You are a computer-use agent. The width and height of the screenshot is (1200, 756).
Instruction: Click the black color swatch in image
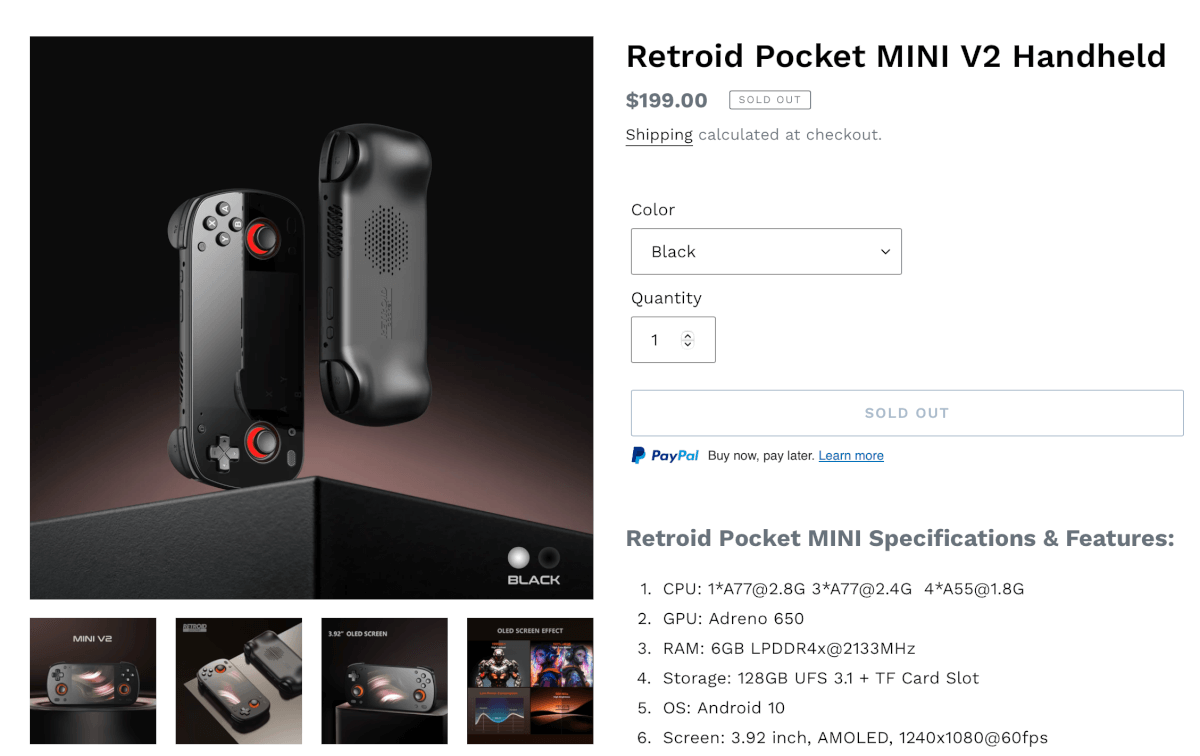point(549,557)
